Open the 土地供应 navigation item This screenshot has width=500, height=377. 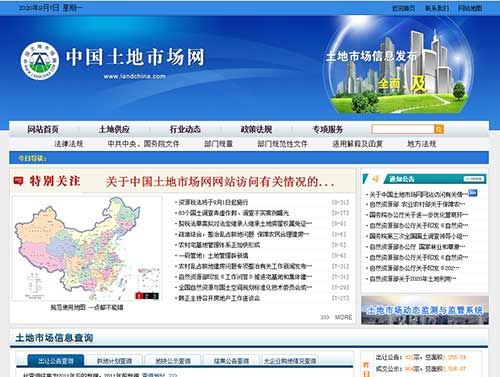tap(114, 129)
